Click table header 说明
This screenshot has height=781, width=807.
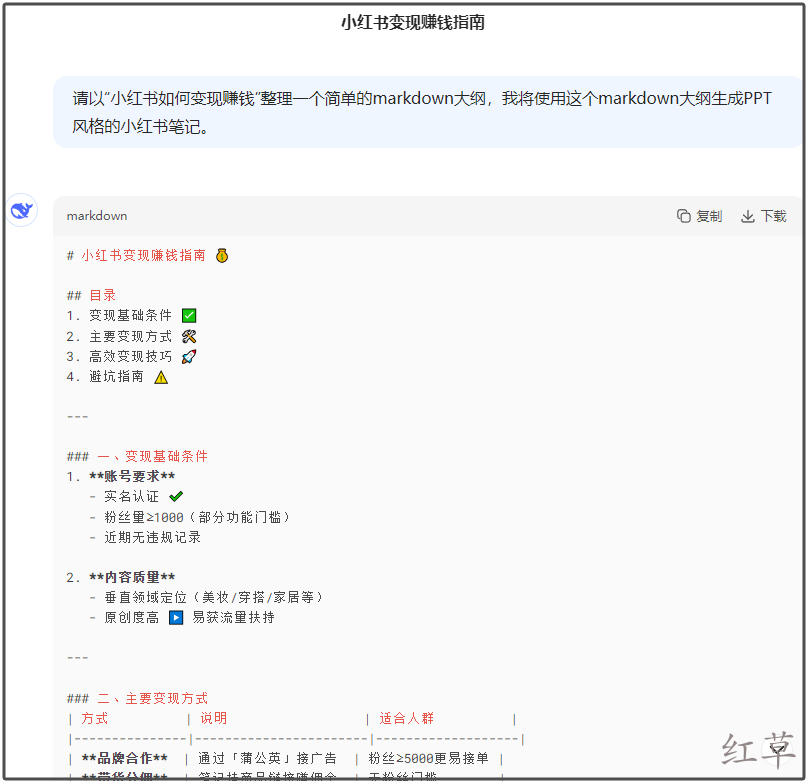214,718
